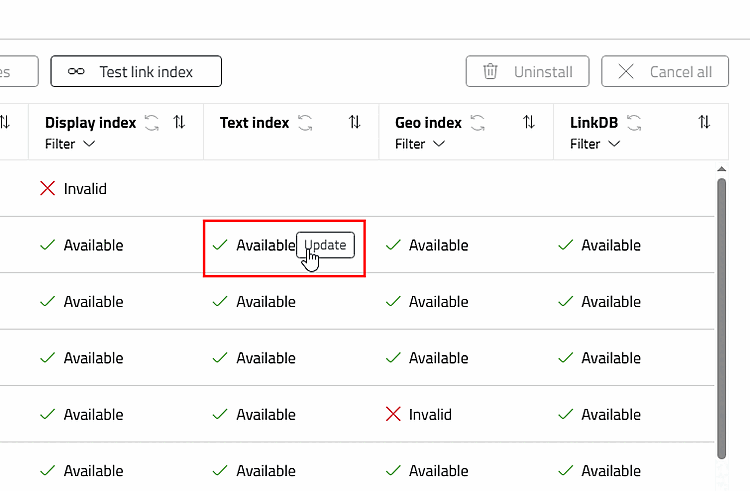Click Update button in Text index cell
Screen dimensions: 750x491
pyautogui.click(x=325, y=245)
